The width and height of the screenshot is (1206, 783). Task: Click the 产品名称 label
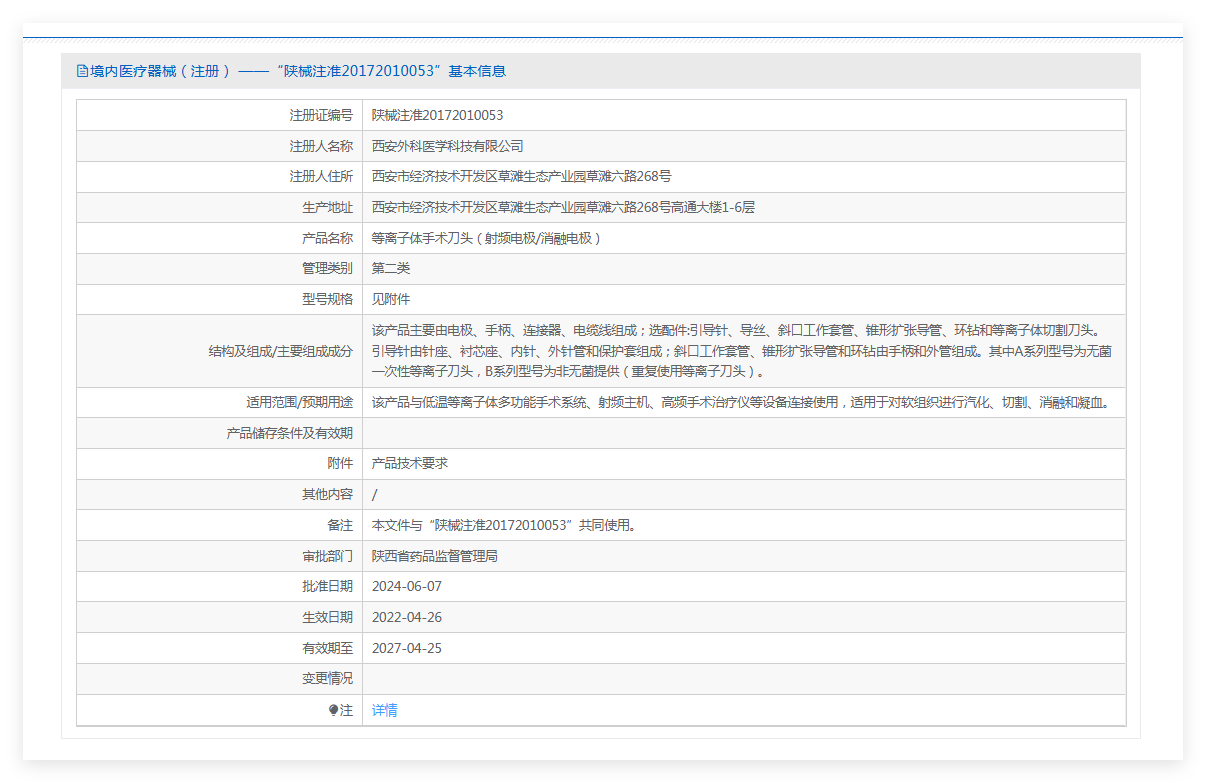point(327,238)
